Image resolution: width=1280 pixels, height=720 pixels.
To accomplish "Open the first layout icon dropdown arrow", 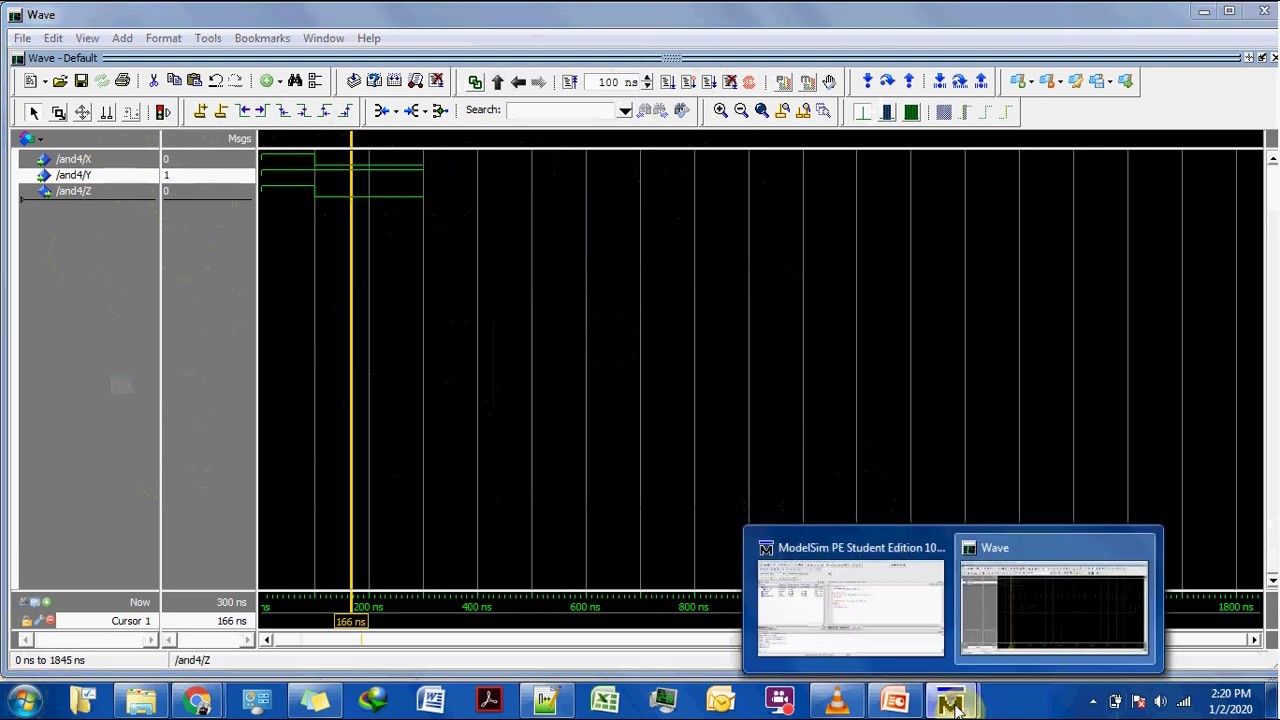I will point(1031,82).
